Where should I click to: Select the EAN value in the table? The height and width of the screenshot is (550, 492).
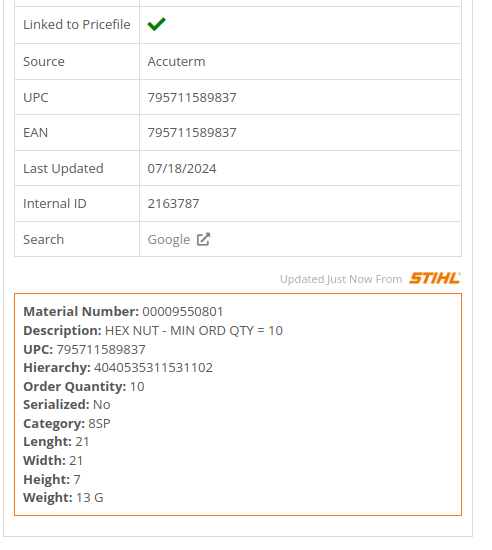click(192, 132)
